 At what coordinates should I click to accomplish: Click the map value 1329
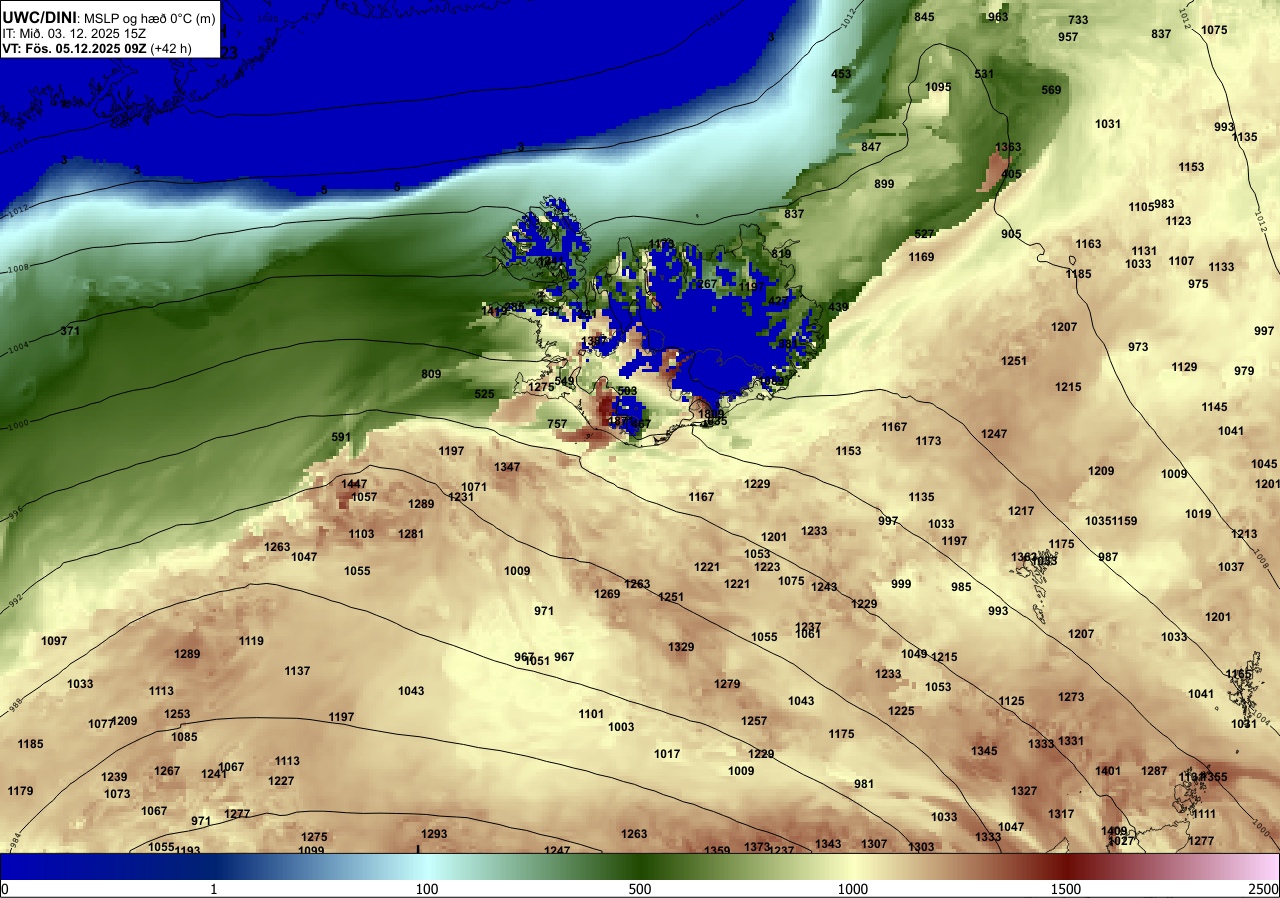[681, 647]
